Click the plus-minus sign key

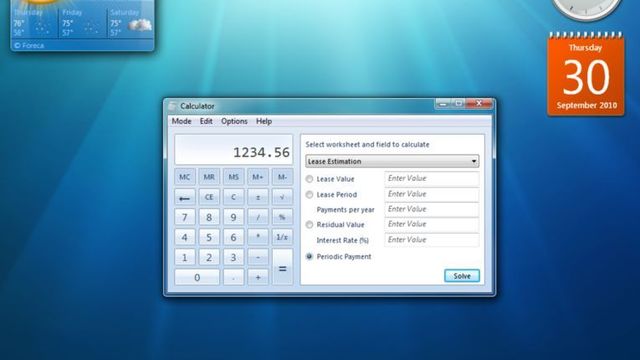[258, 197]
